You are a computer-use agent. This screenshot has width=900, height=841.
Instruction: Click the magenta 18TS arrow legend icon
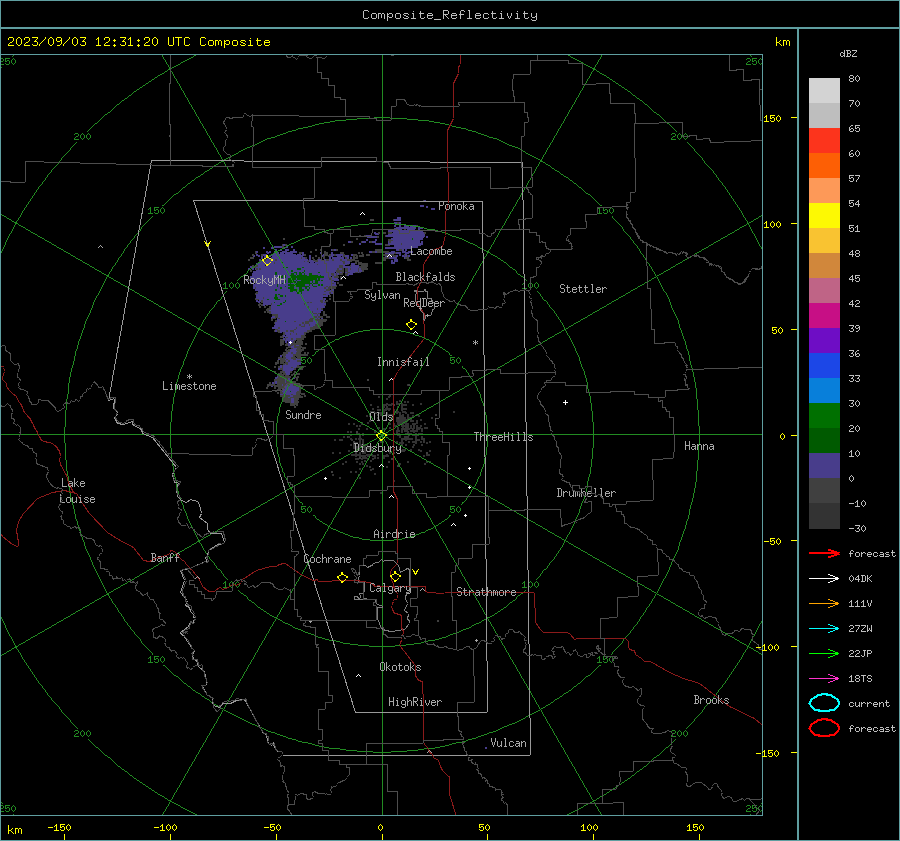coord(824,679)
